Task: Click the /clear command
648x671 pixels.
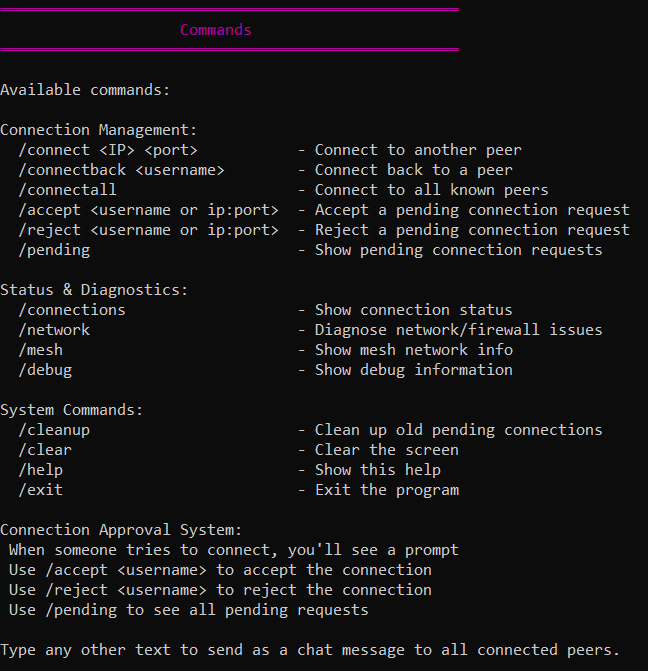Action: pyautogui.click(x=45, y=450)
